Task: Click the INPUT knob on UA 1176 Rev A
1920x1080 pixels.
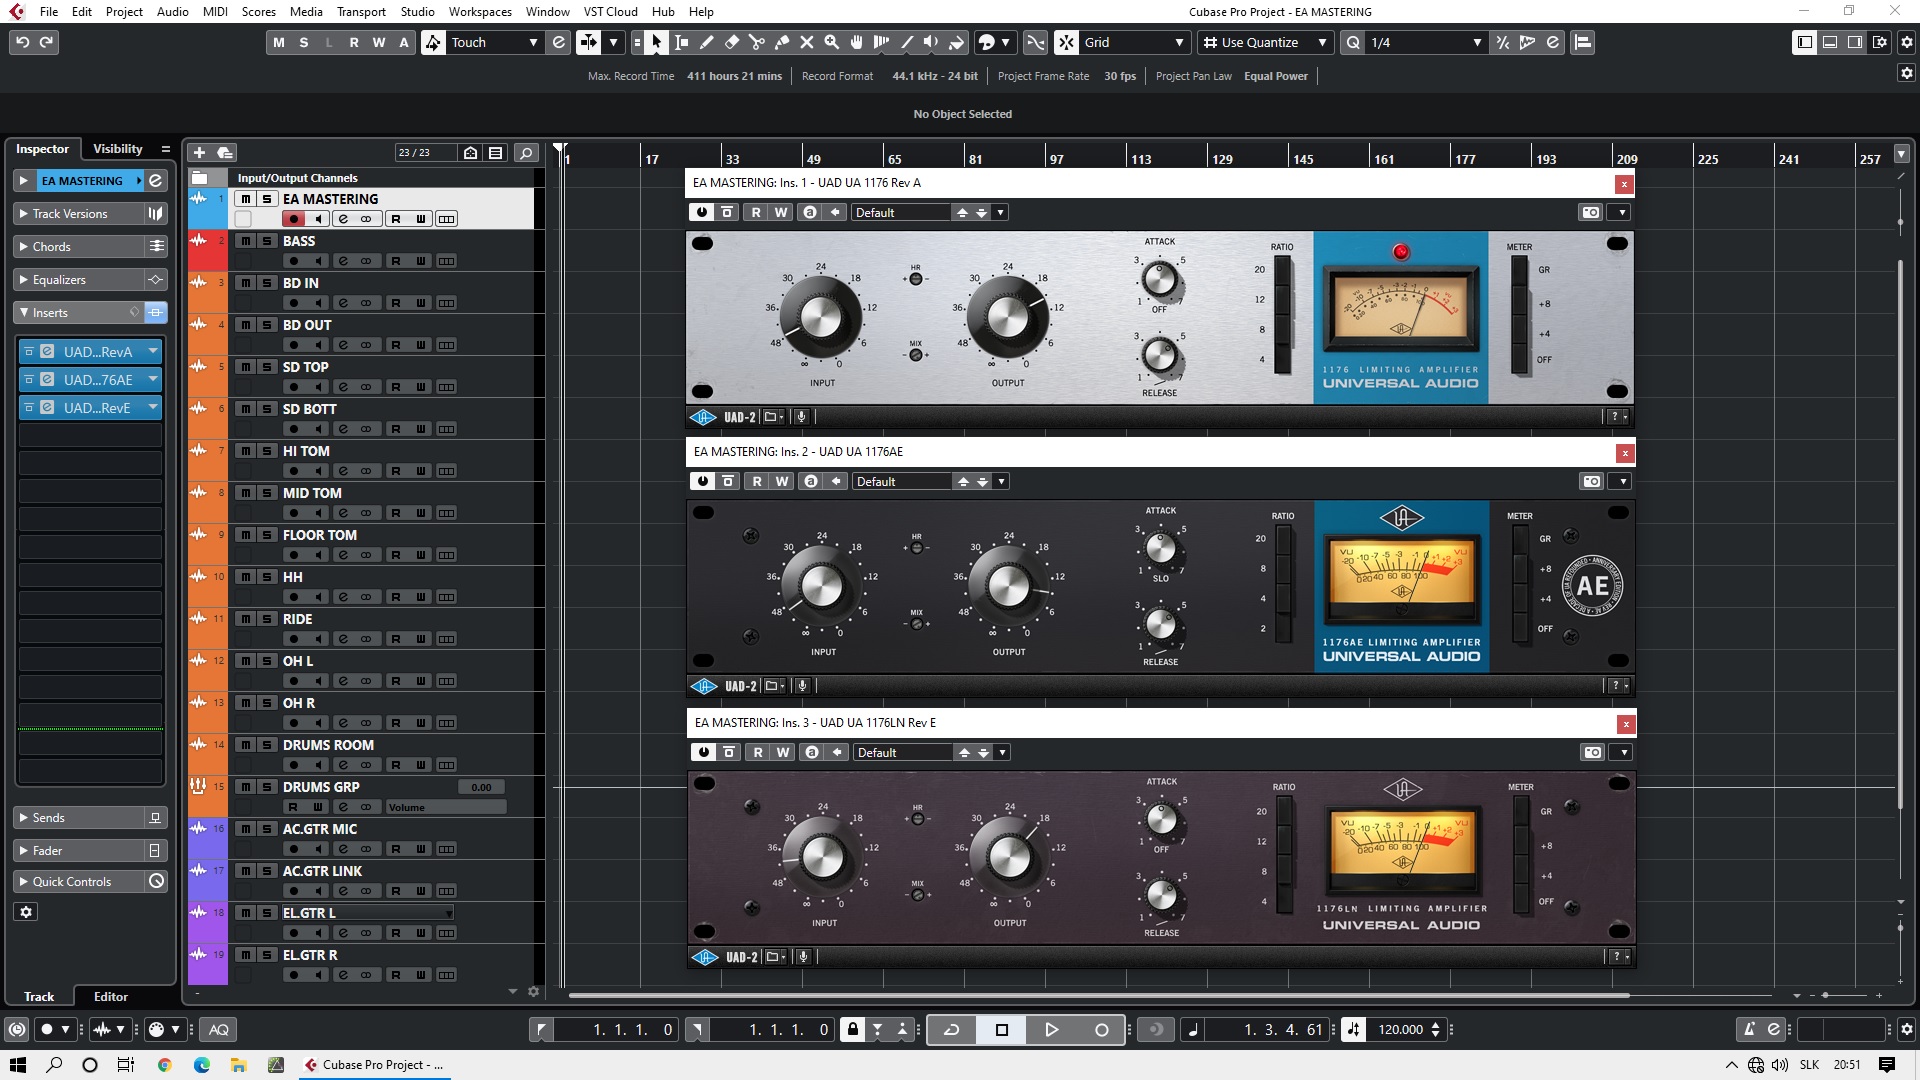Action: point(821,318)
